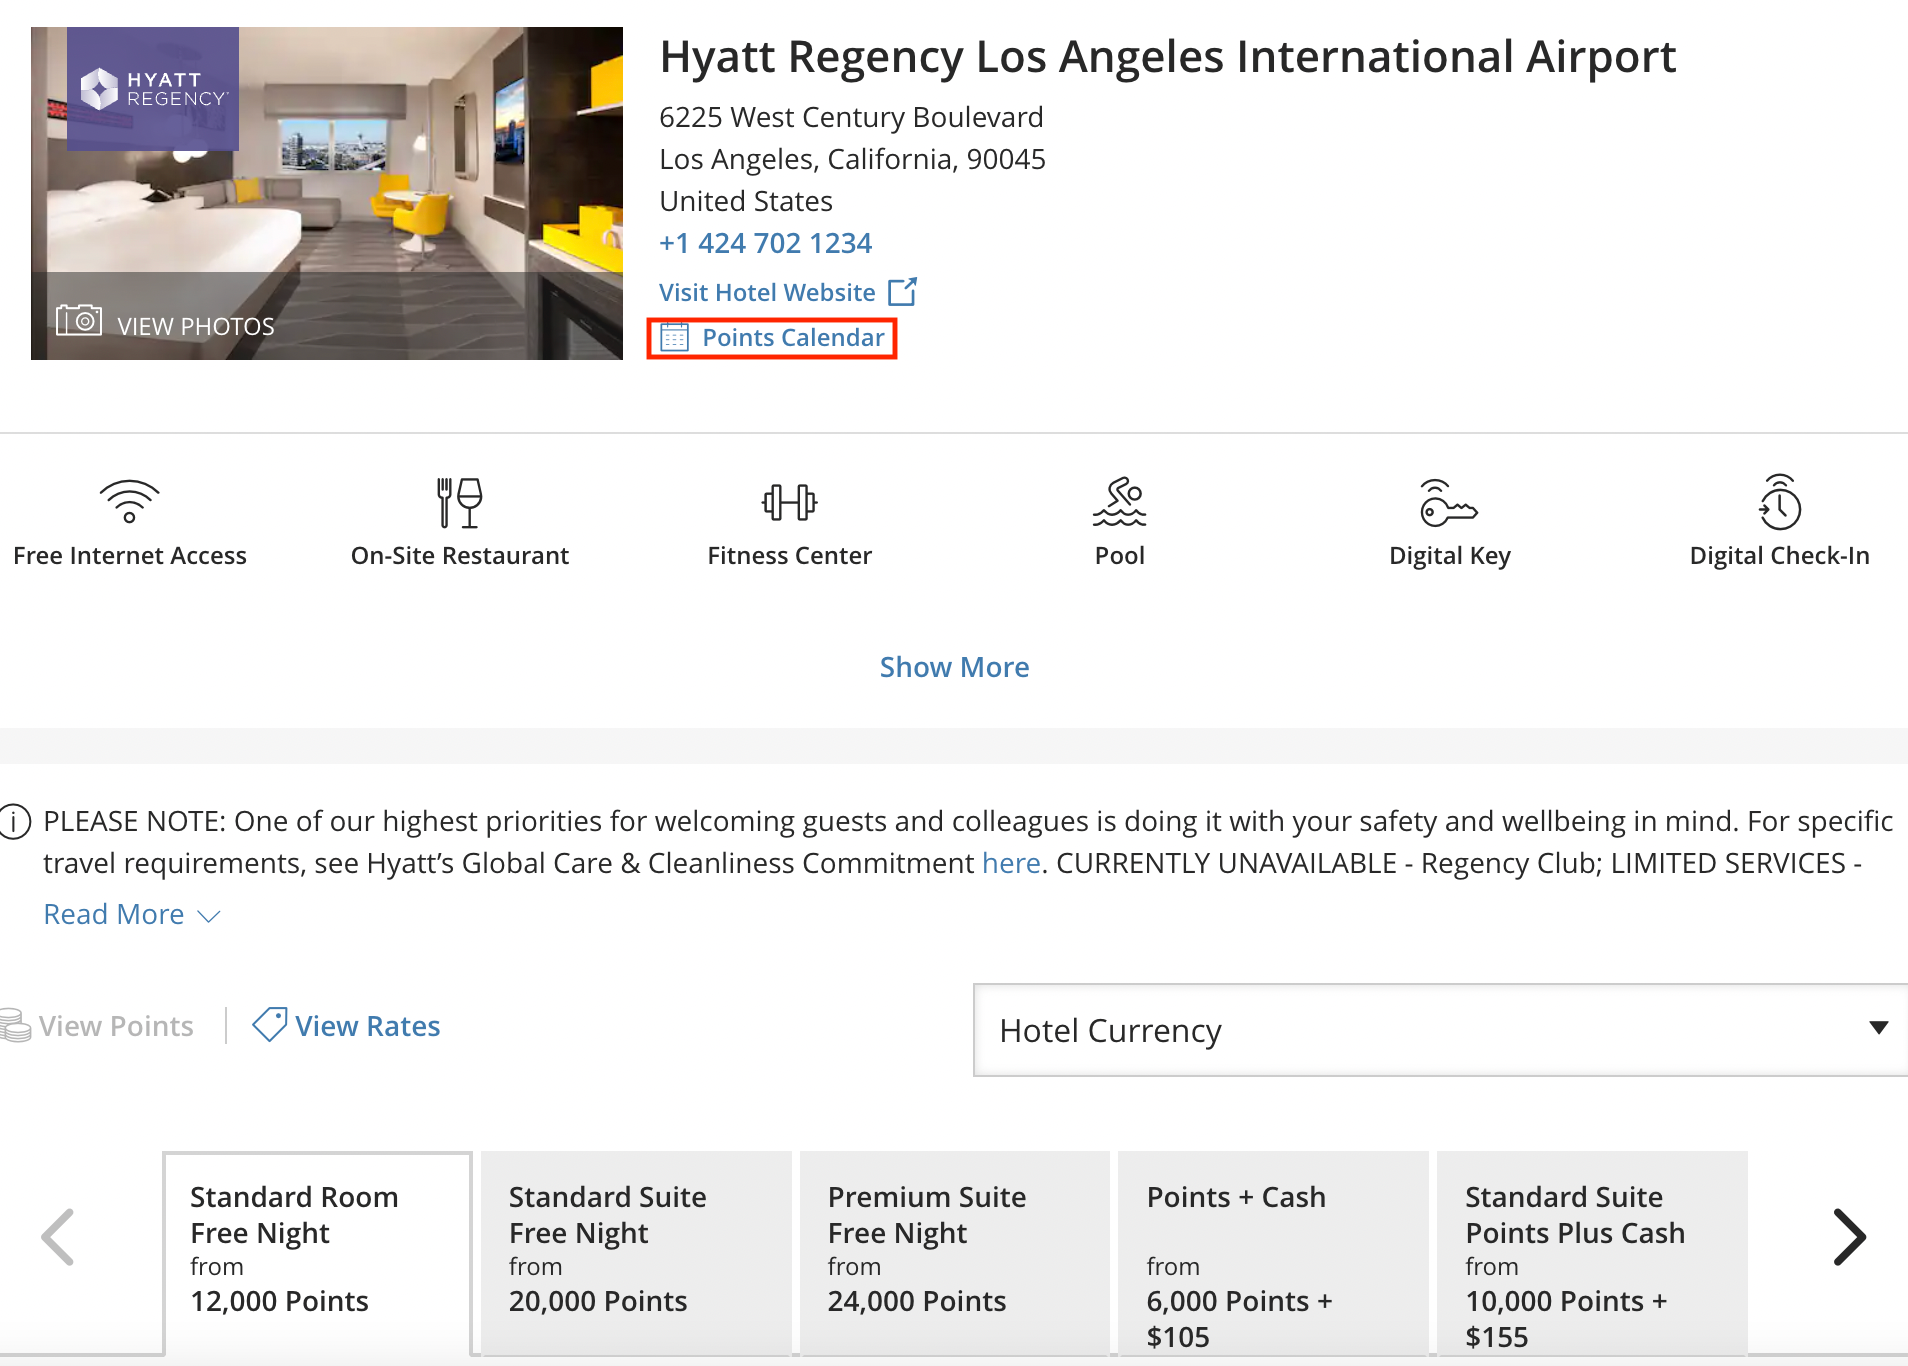Viewport: 1908px width, 1366px height.
Task: Switch pricing to View Rates
Action: 366,1025
